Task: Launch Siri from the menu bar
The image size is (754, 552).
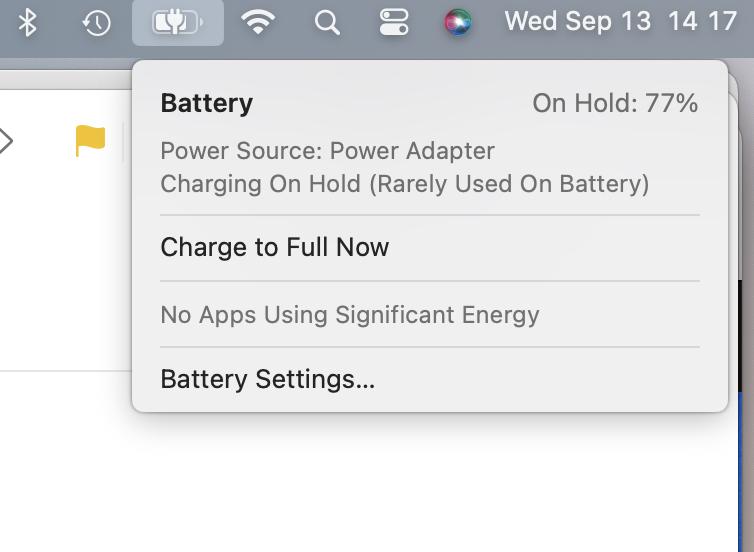Action: pyautogui.click(x=458, y=22)
